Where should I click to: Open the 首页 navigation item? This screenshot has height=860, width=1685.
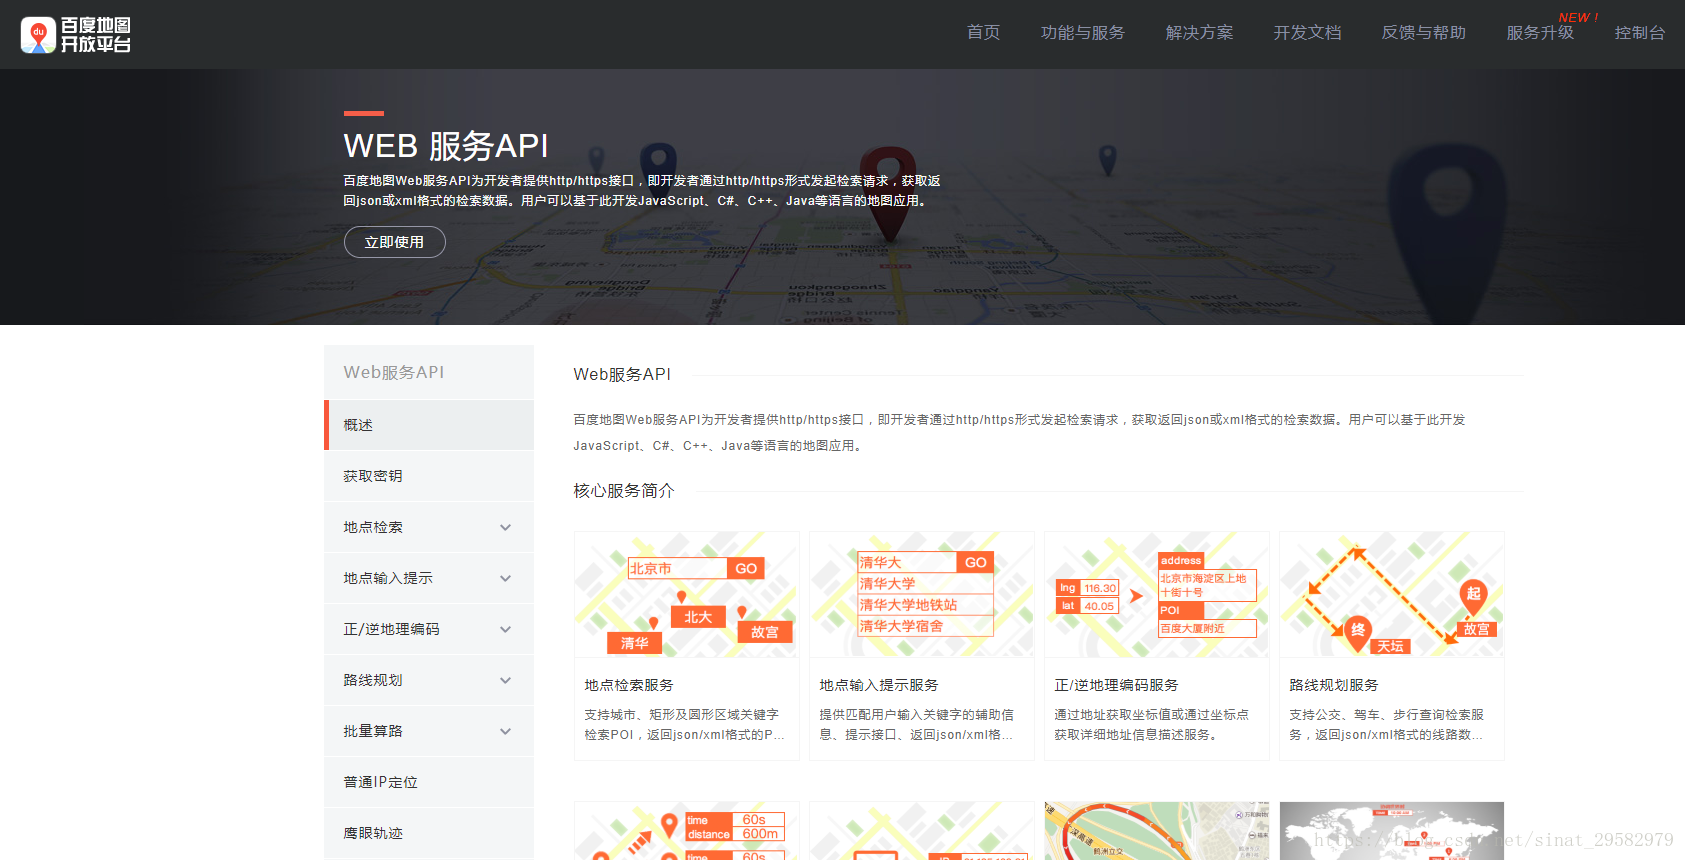[983, 33]
